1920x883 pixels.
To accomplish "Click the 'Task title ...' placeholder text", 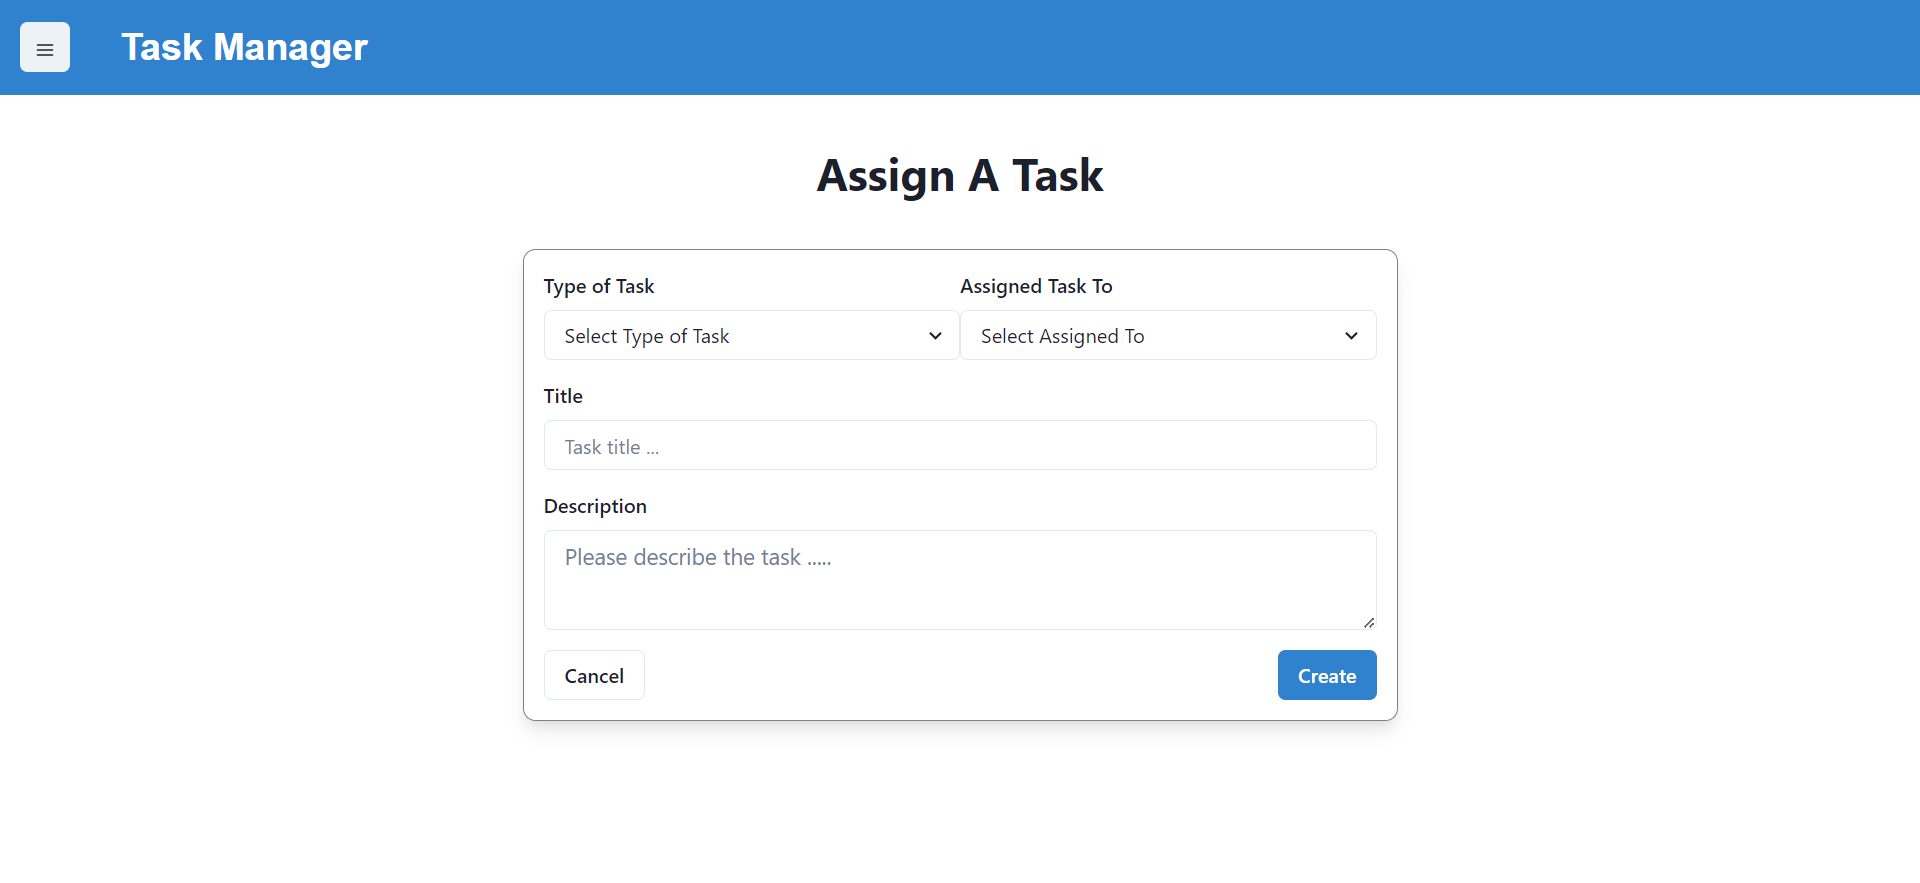I will 612,447.
